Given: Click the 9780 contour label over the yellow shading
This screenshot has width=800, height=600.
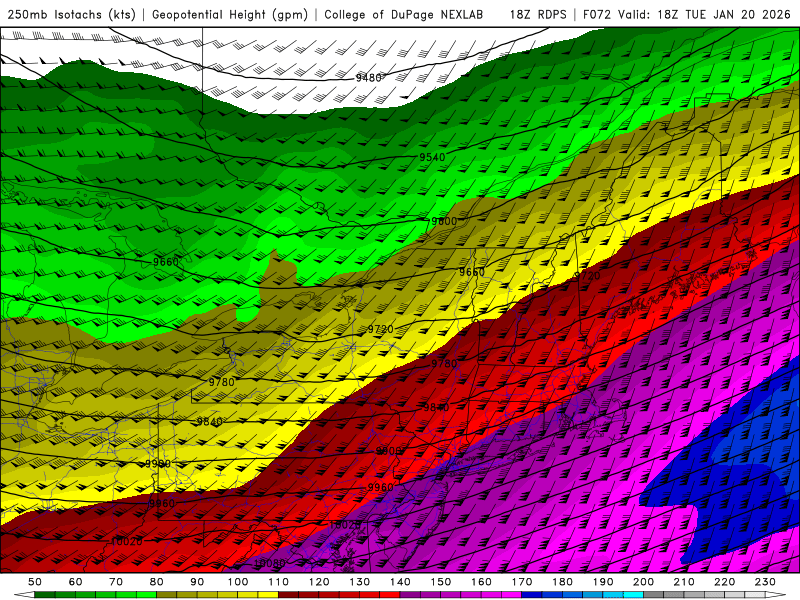Looking at the screenshot, I should 221,382.
